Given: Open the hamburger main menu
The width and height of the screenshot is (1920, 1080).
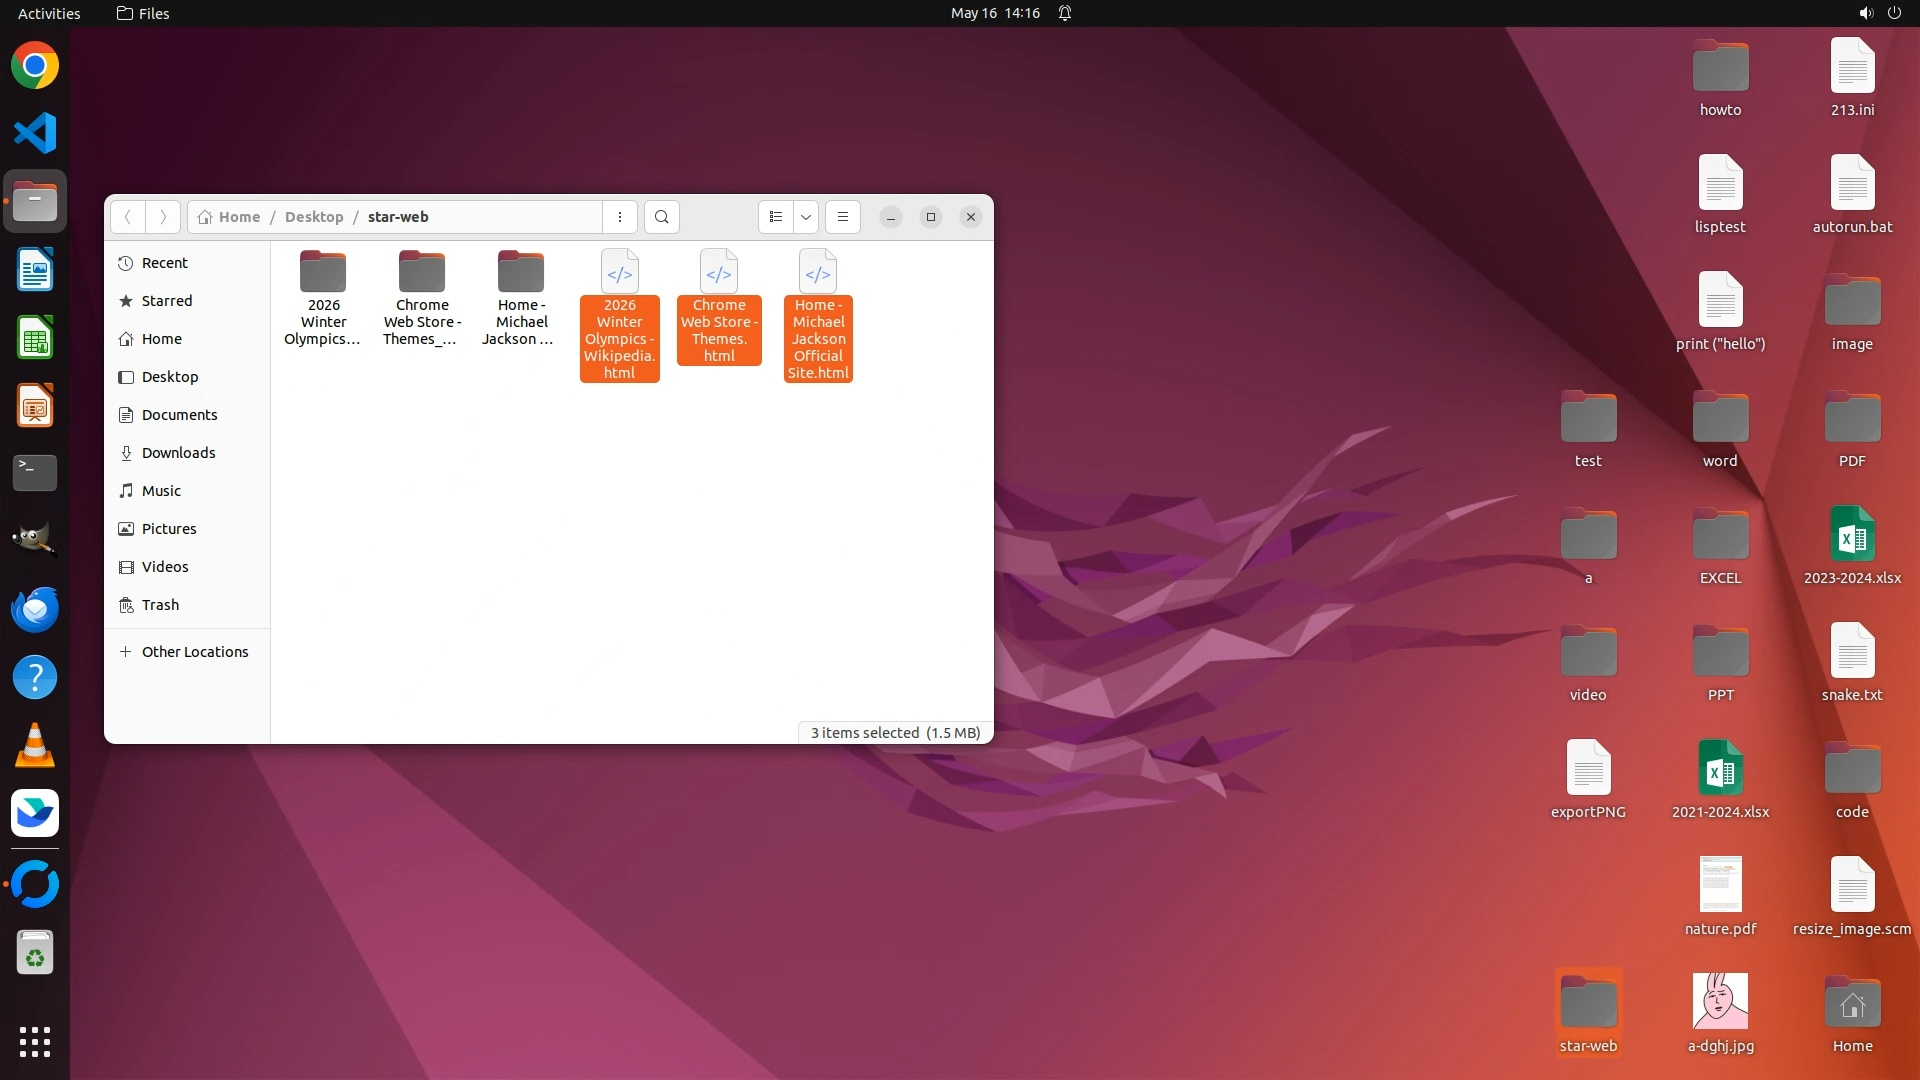Looking at the screenshot, I should tap(843, 217).
